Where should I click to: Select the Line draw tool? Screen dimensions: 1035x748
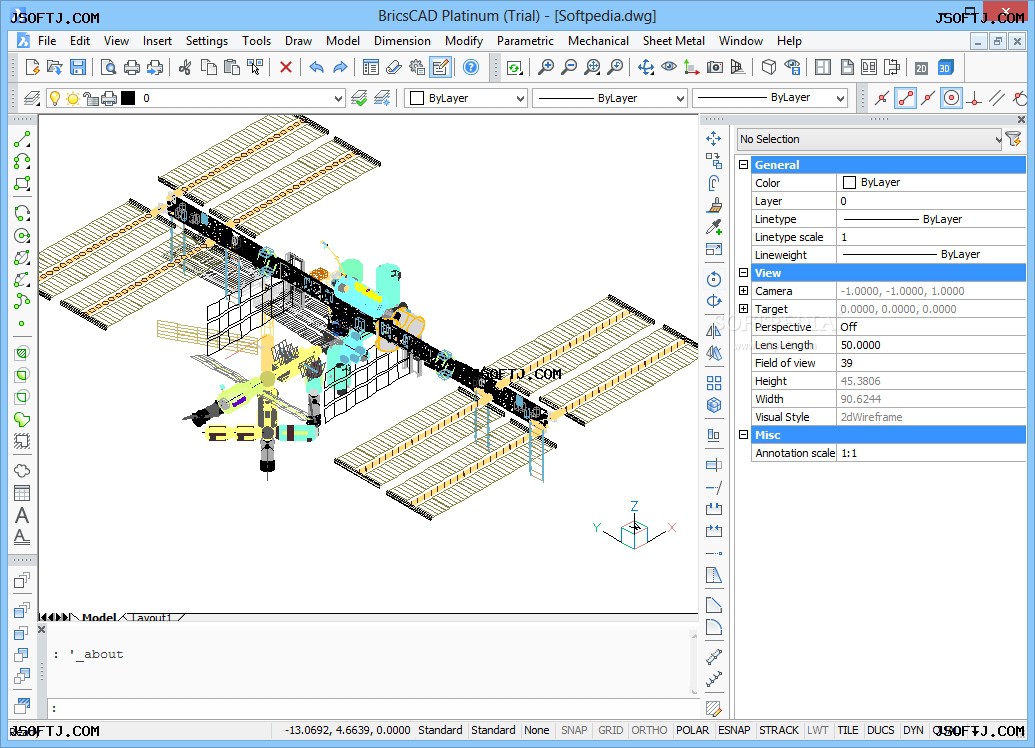click(22, 139)
